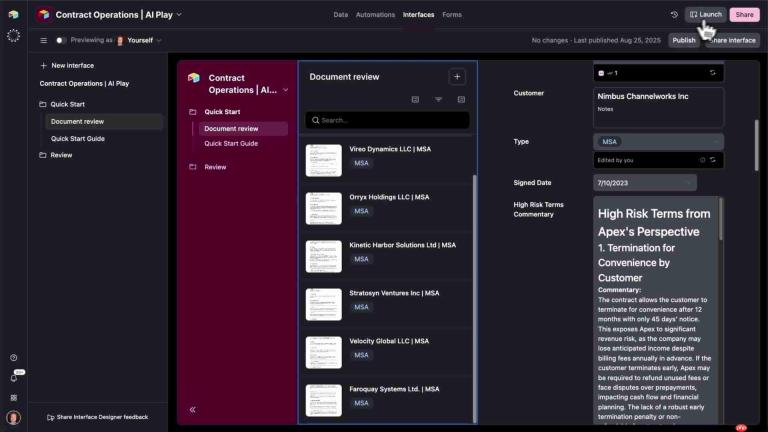Image resolution: width=768 pixels, height=432 pixels.
Task: Switch to the Data tab
Action: (340, 15)
